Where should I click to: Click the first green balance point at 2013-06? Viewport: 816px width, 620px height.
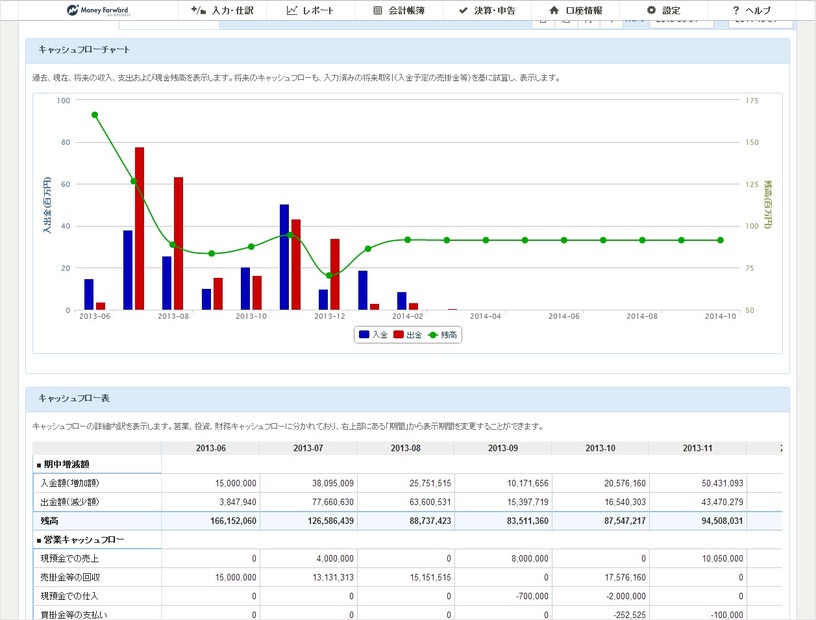pyautogui.click(x=95, y=115)
